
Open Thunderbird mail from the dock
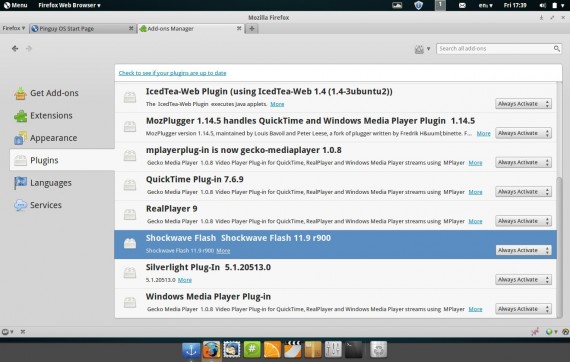(x=232, y=350)
